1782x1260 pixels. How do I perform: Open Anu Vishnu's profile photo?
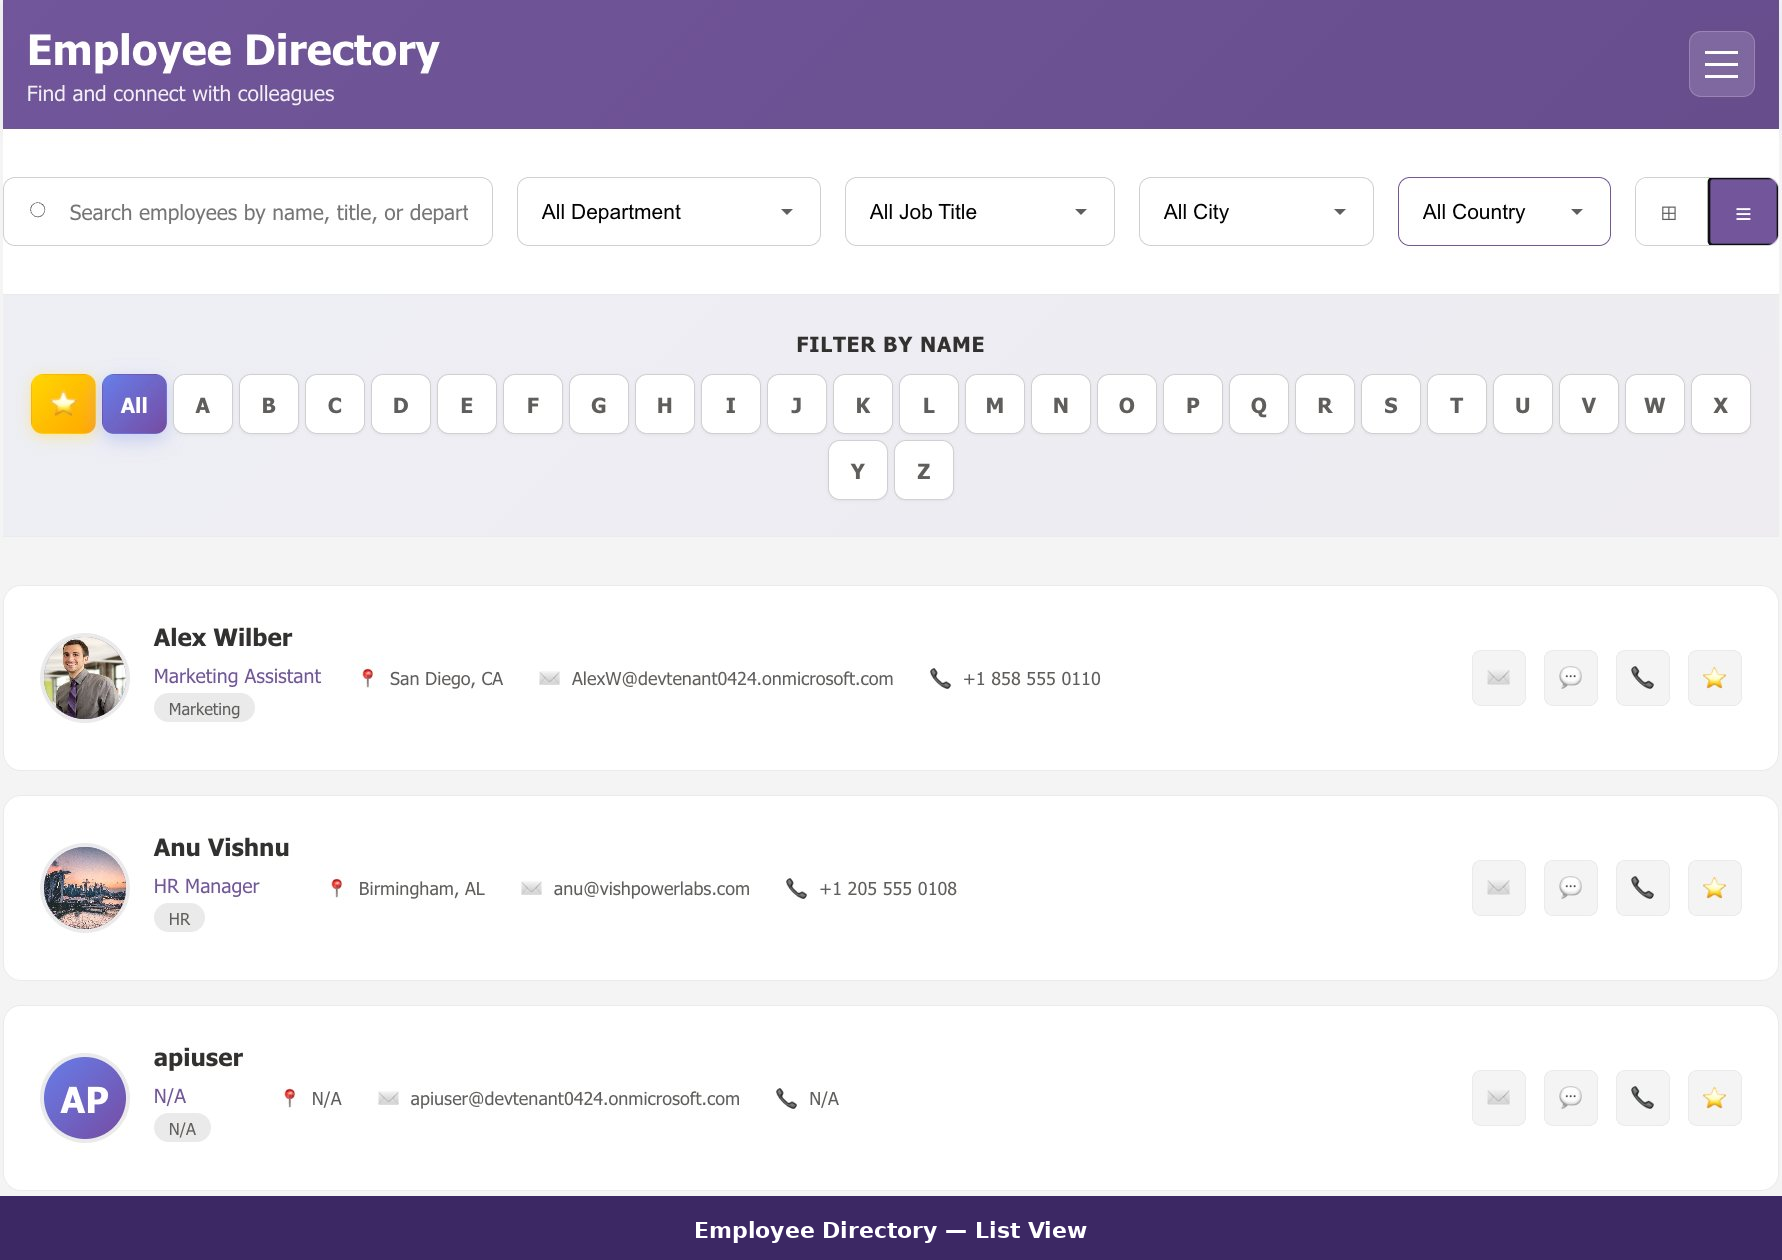point(85,888)
